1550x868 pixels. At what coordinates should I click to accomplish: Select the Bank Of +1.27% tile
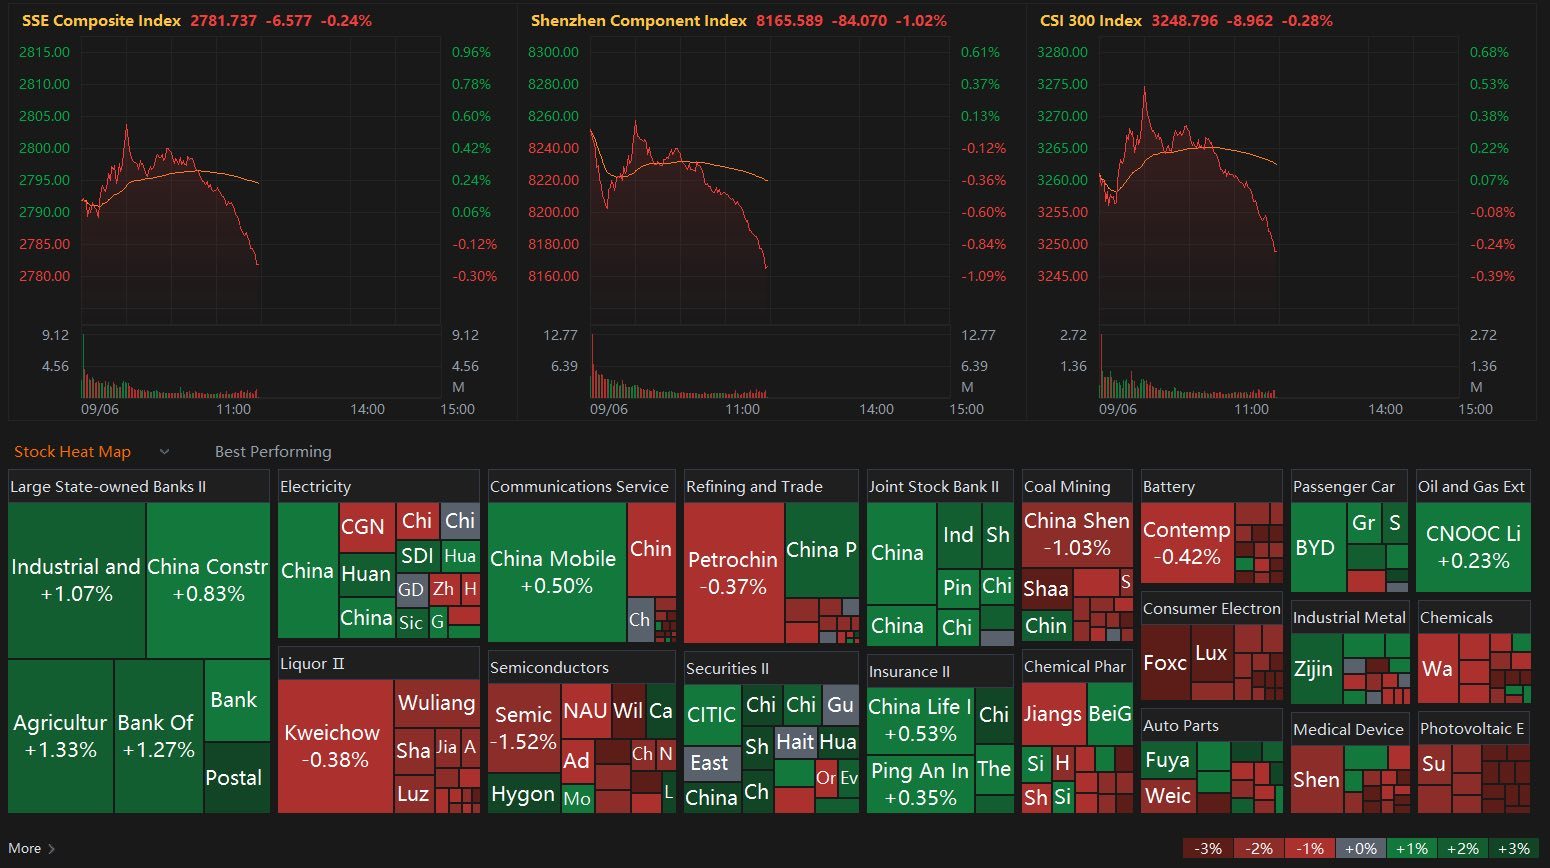pyautogui.click(x=159, y=736)
